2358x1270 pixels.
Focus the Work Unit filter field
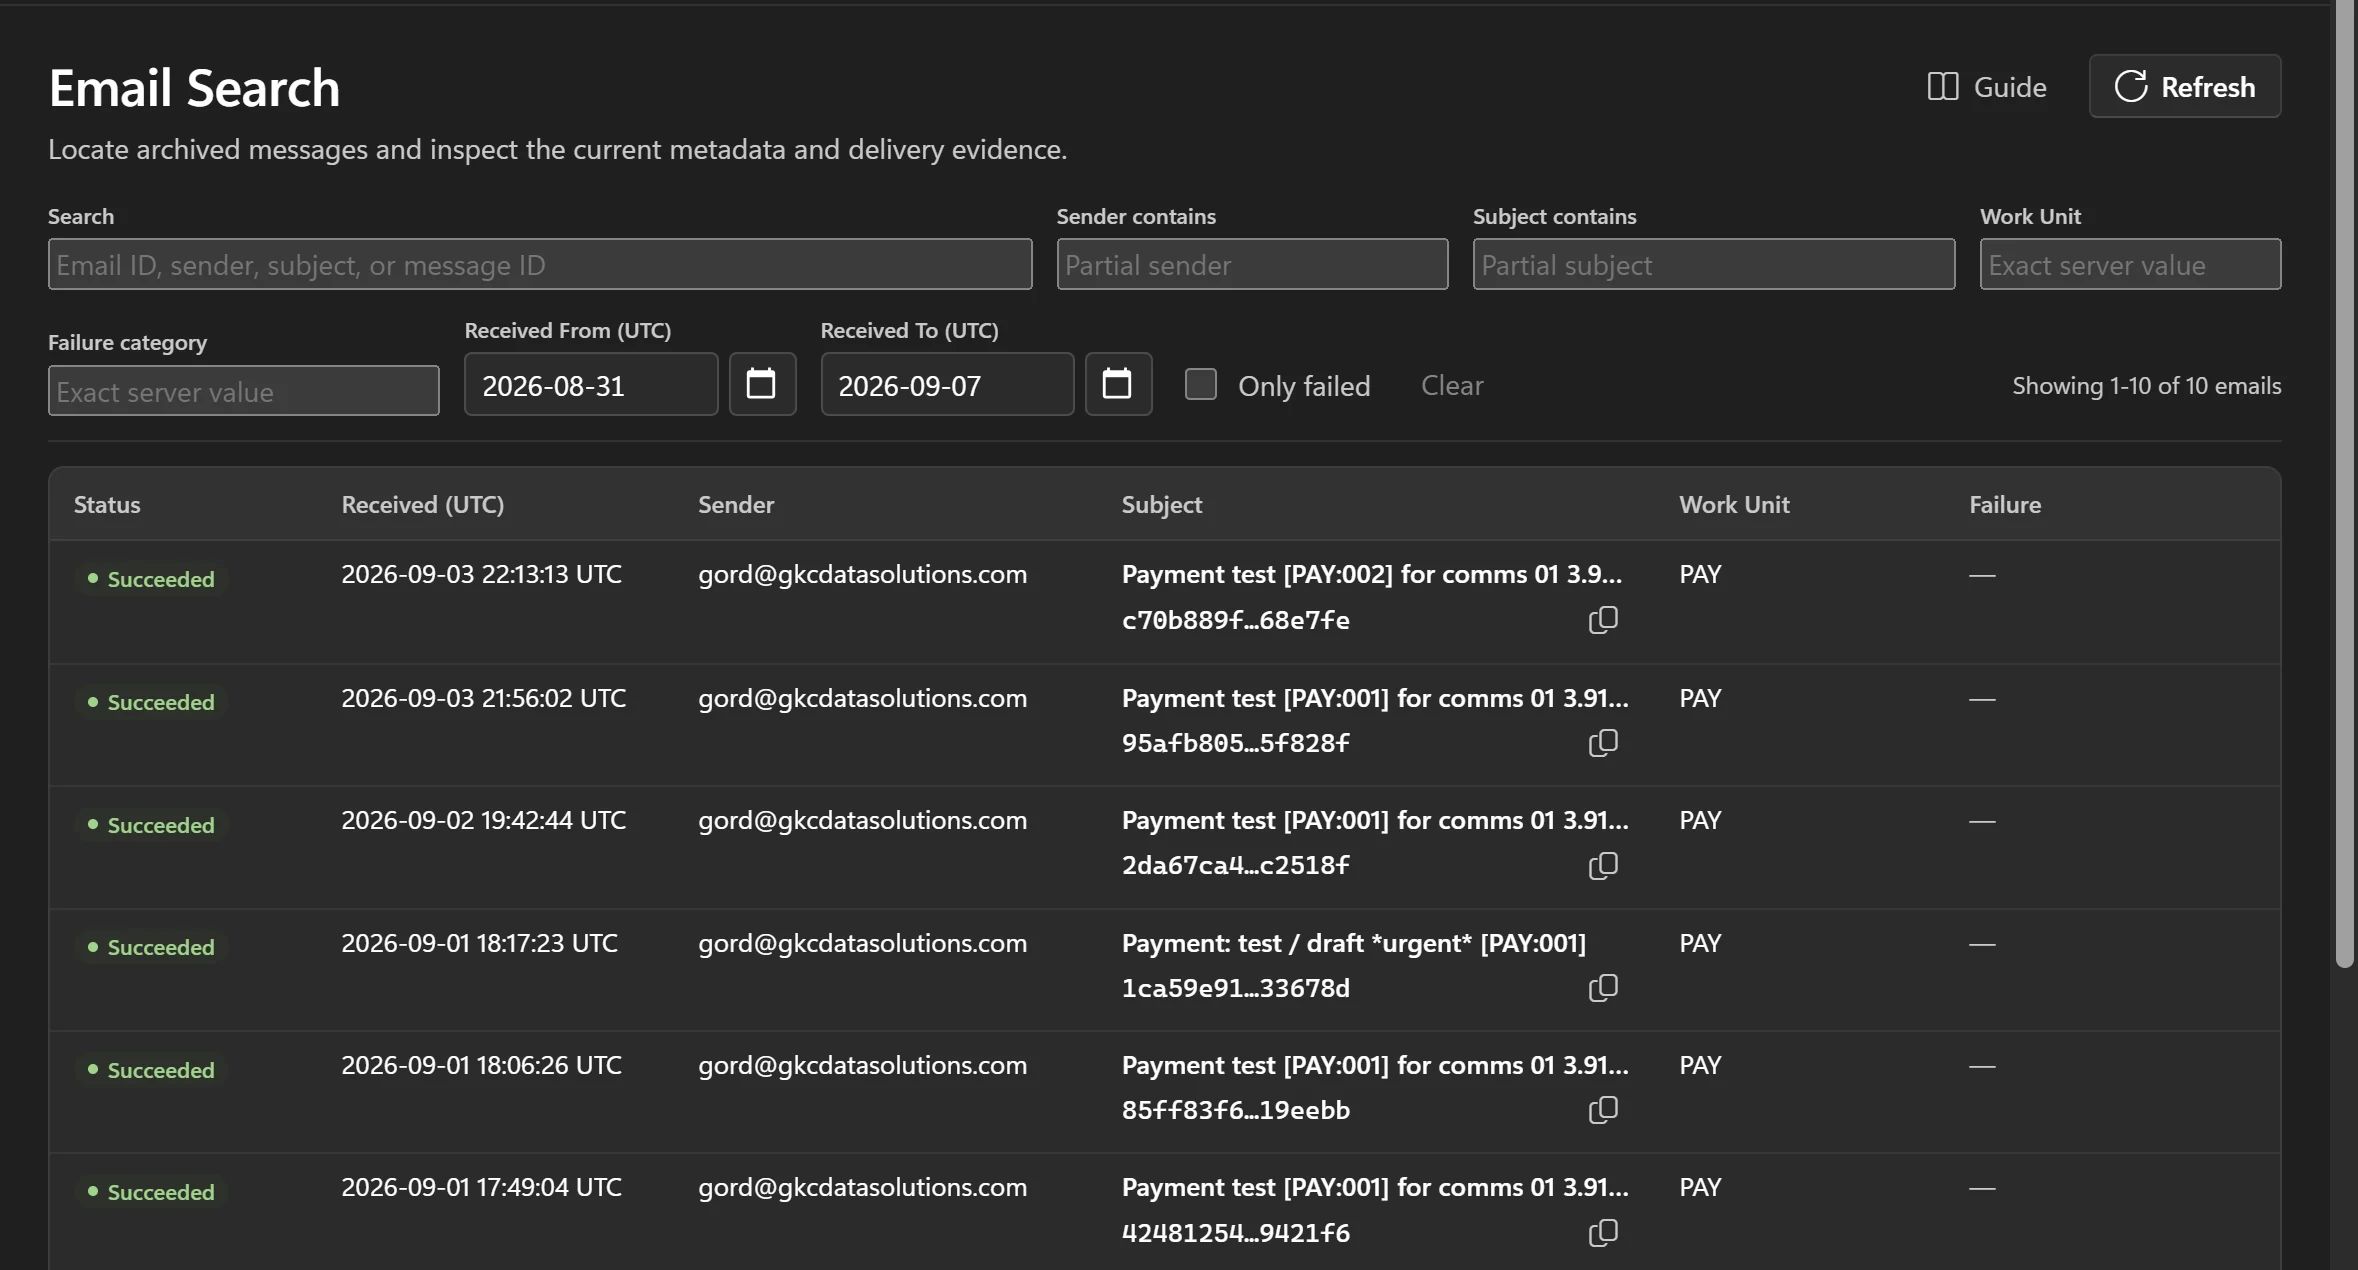2130,264
